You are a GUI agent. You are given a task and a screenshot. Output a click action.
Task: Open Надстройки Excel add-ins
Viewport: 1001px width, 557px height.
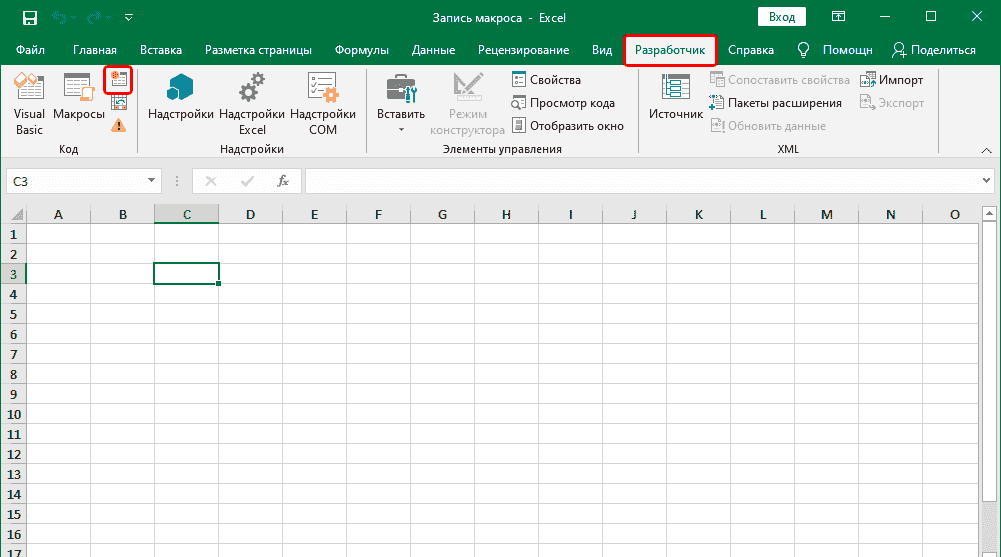252,104
